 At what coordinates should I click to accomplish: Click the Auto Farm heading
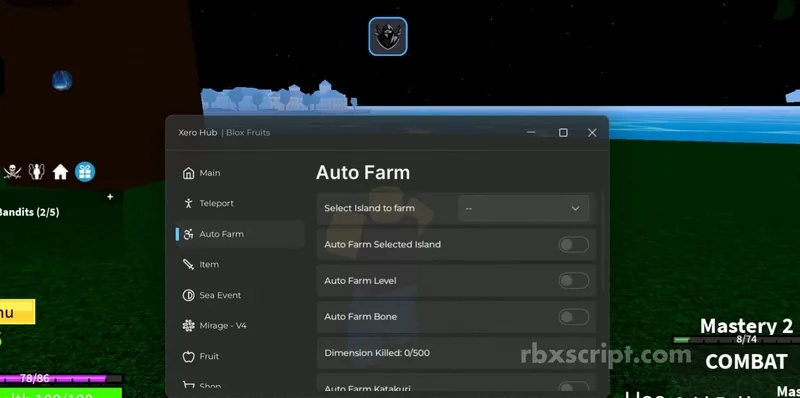click(x=363, y=172)
